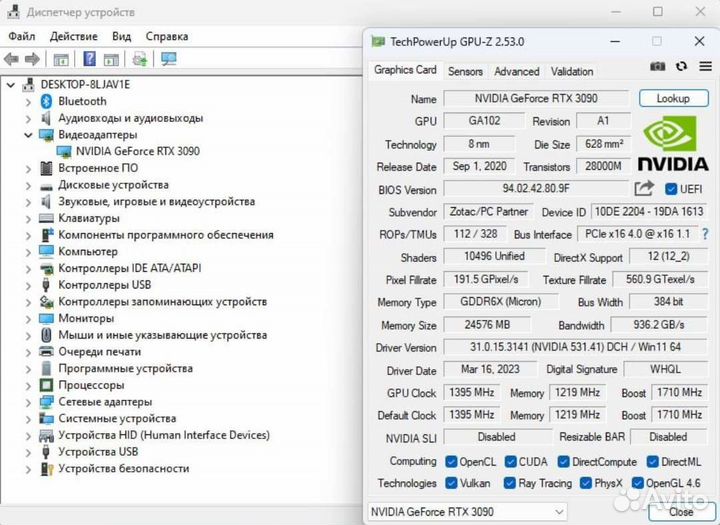Viewport: 720px width, 525px height.
Task: Click the NVIDIA logo in GPU-Z
Action: 673,143
